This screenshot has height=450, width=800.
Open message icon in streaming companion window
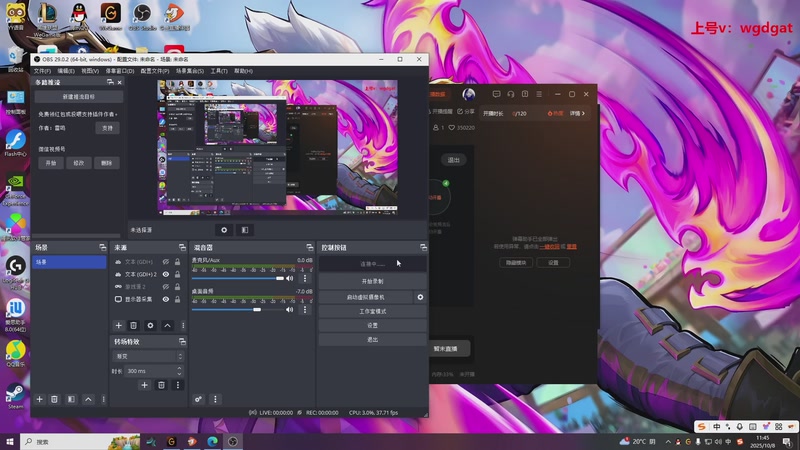pyautogui.click(x=496, y=94)
